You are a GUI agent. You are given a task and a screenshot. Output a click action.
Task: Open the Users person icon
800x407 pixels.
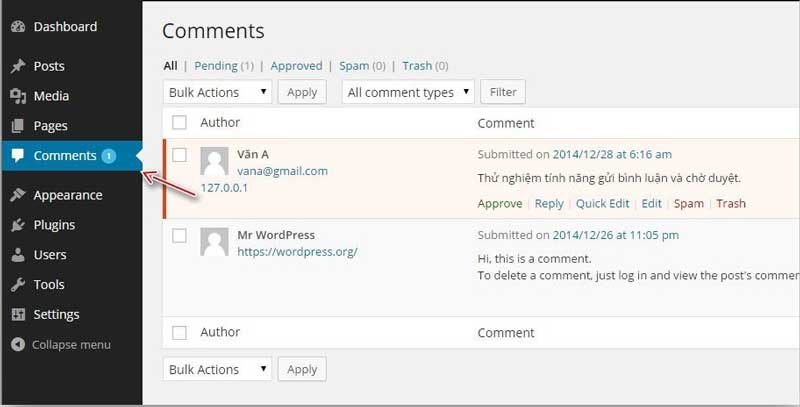point(17,255)
